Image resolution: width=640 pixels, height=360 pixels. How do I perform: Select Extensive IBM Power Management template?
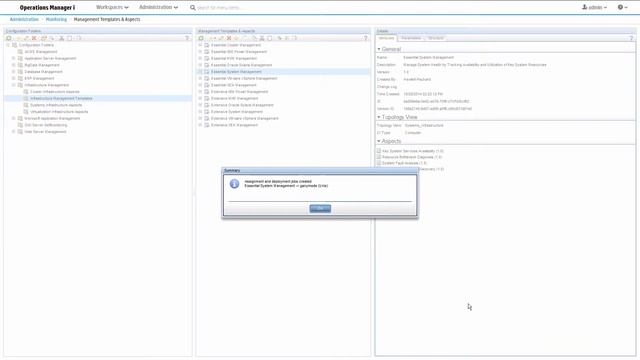pos(240,92)
